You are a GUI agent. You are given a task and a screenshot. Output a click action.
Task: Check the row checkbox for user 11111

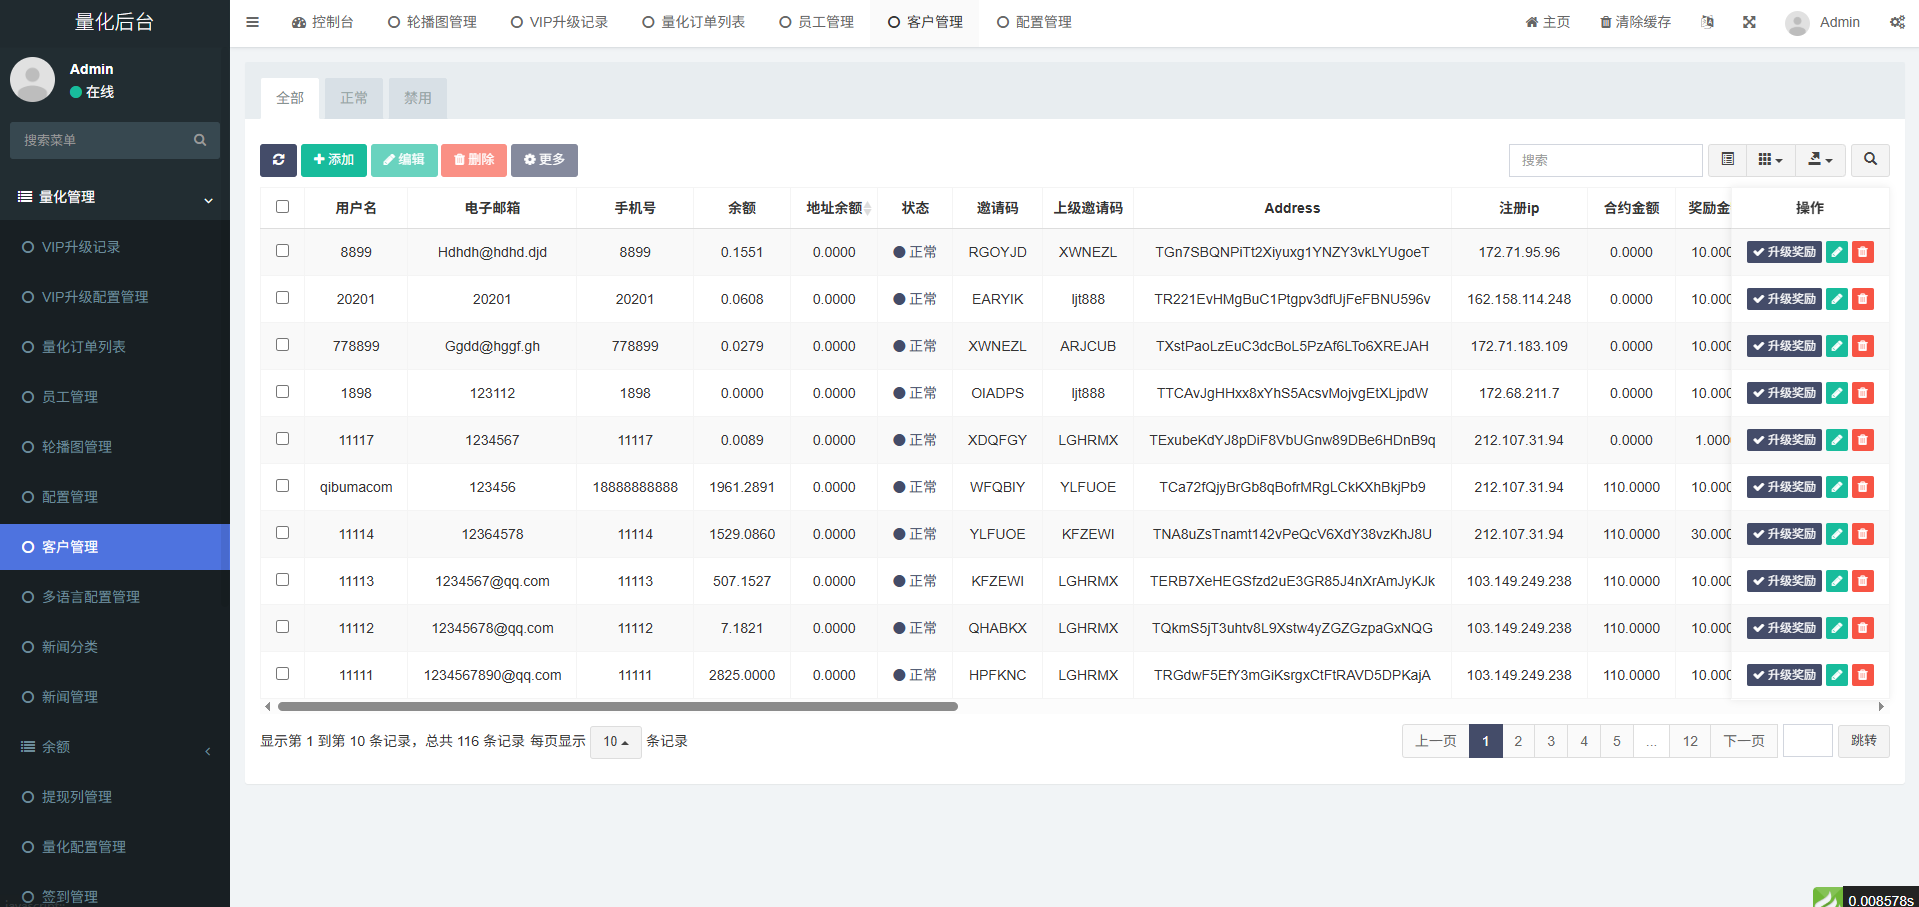283,674
